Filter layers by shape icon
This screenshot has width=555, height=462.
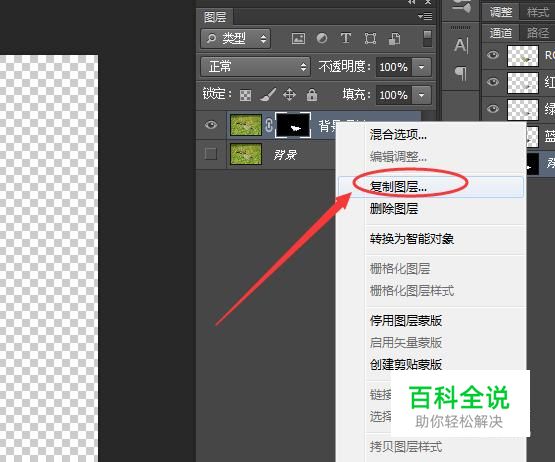370,38
